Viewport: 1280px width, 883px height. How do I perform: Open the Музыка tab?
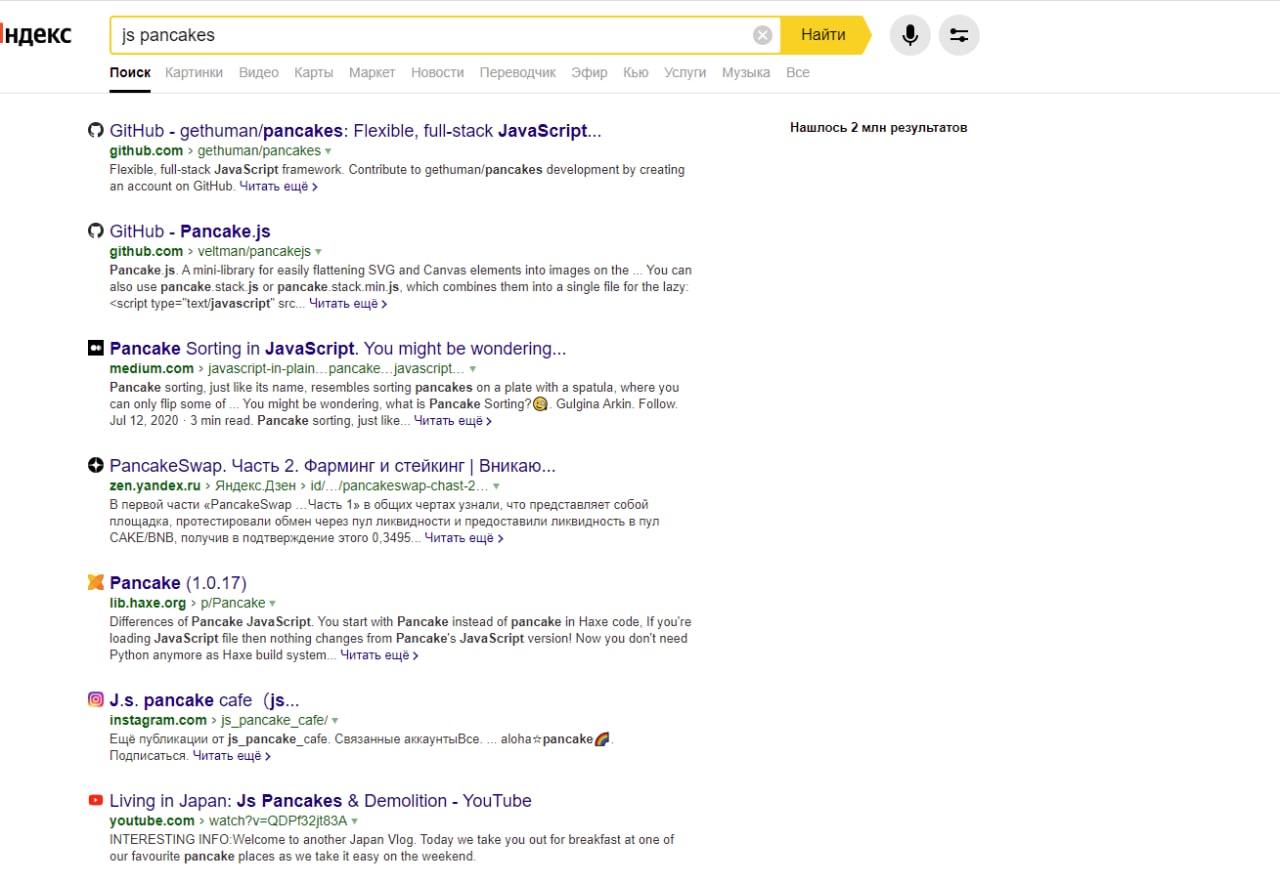(x=746, y=73)
